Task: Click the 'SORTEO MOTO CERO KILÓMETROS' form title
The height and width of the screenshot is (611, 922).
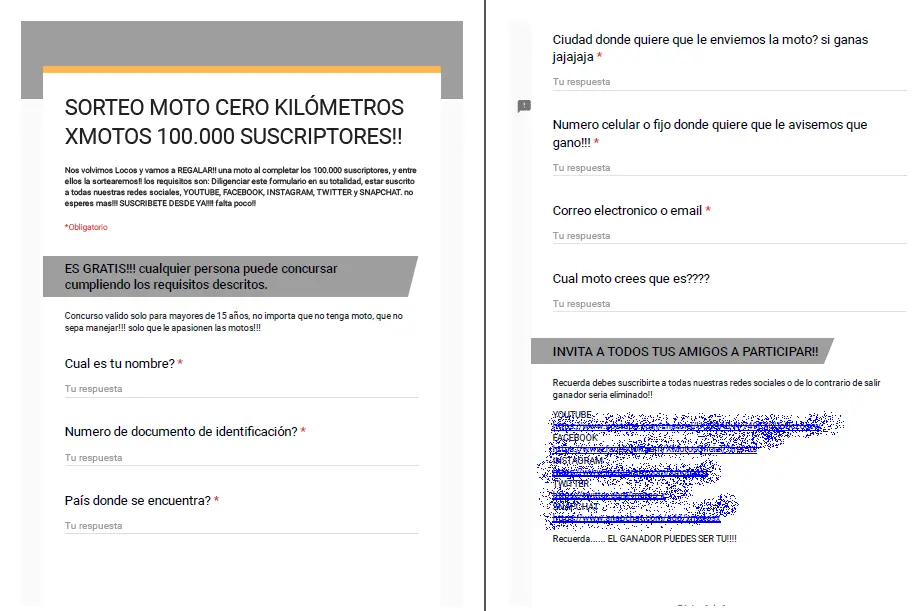Action: [234, 122]
